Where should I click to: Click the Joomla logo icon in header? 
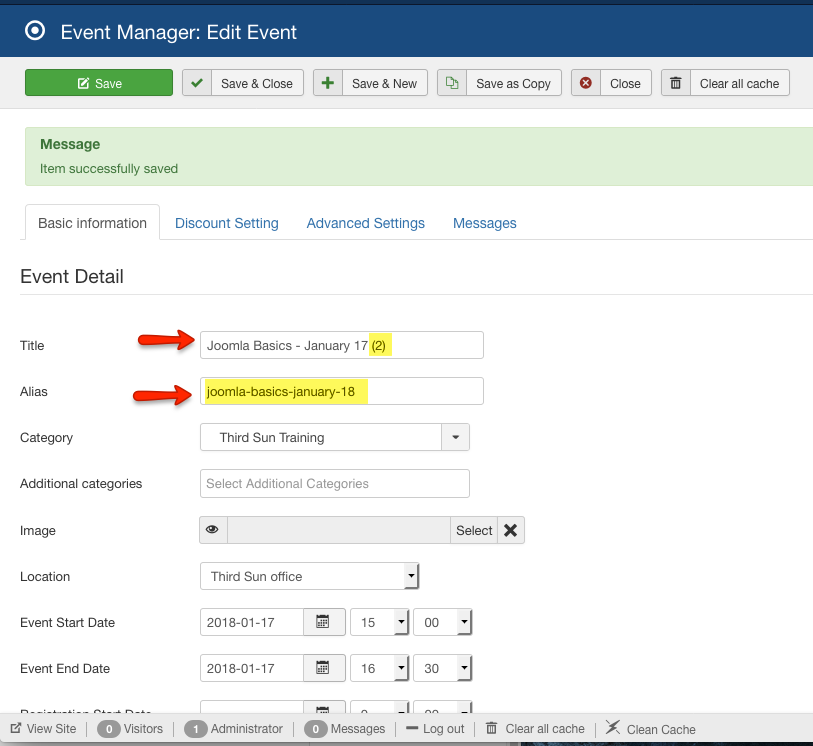pyautogui.click(x=35, y=31)
